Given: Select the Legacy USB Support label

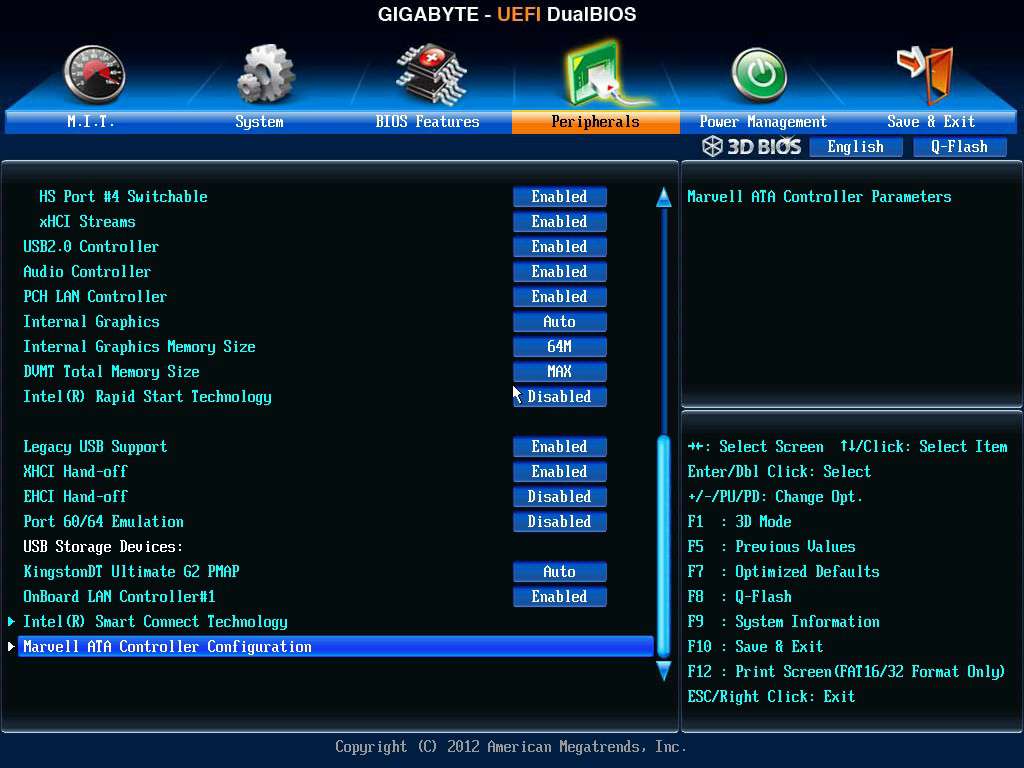Looking at the screenshot, I should pyautogui.click(x=95, y=447).
